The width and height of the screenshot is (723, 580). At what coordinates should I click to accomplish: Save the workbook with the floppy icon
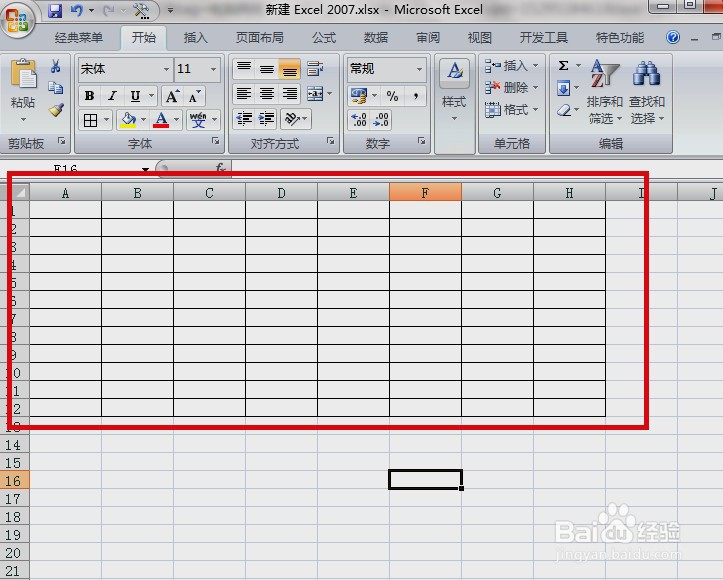55,10
